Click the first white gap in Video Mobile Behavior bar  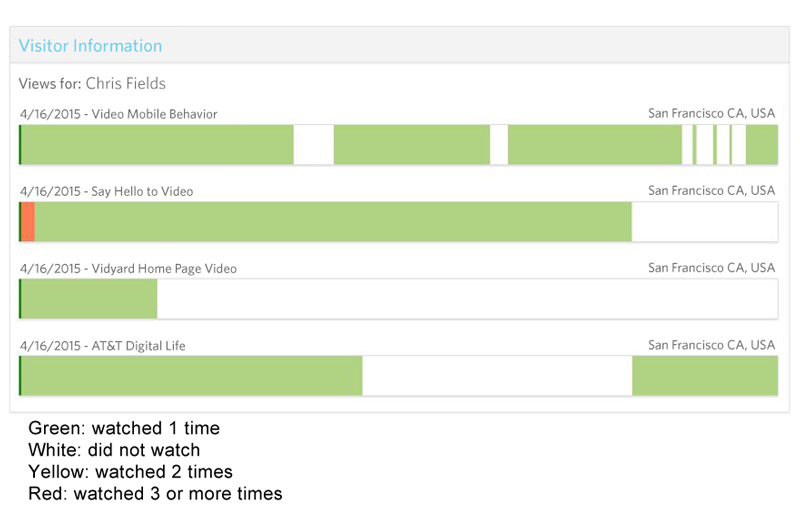[313, 145]
